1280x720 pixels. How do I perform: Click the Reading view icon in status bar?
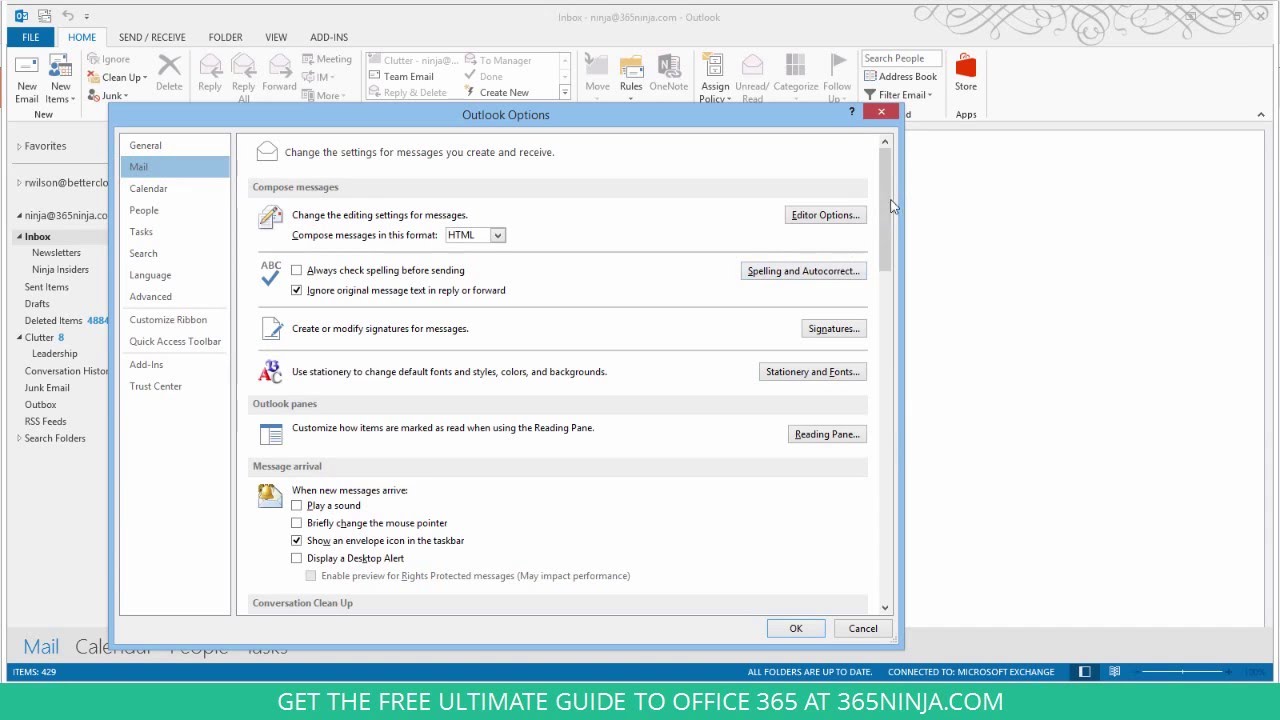(x=1114, y=672)
